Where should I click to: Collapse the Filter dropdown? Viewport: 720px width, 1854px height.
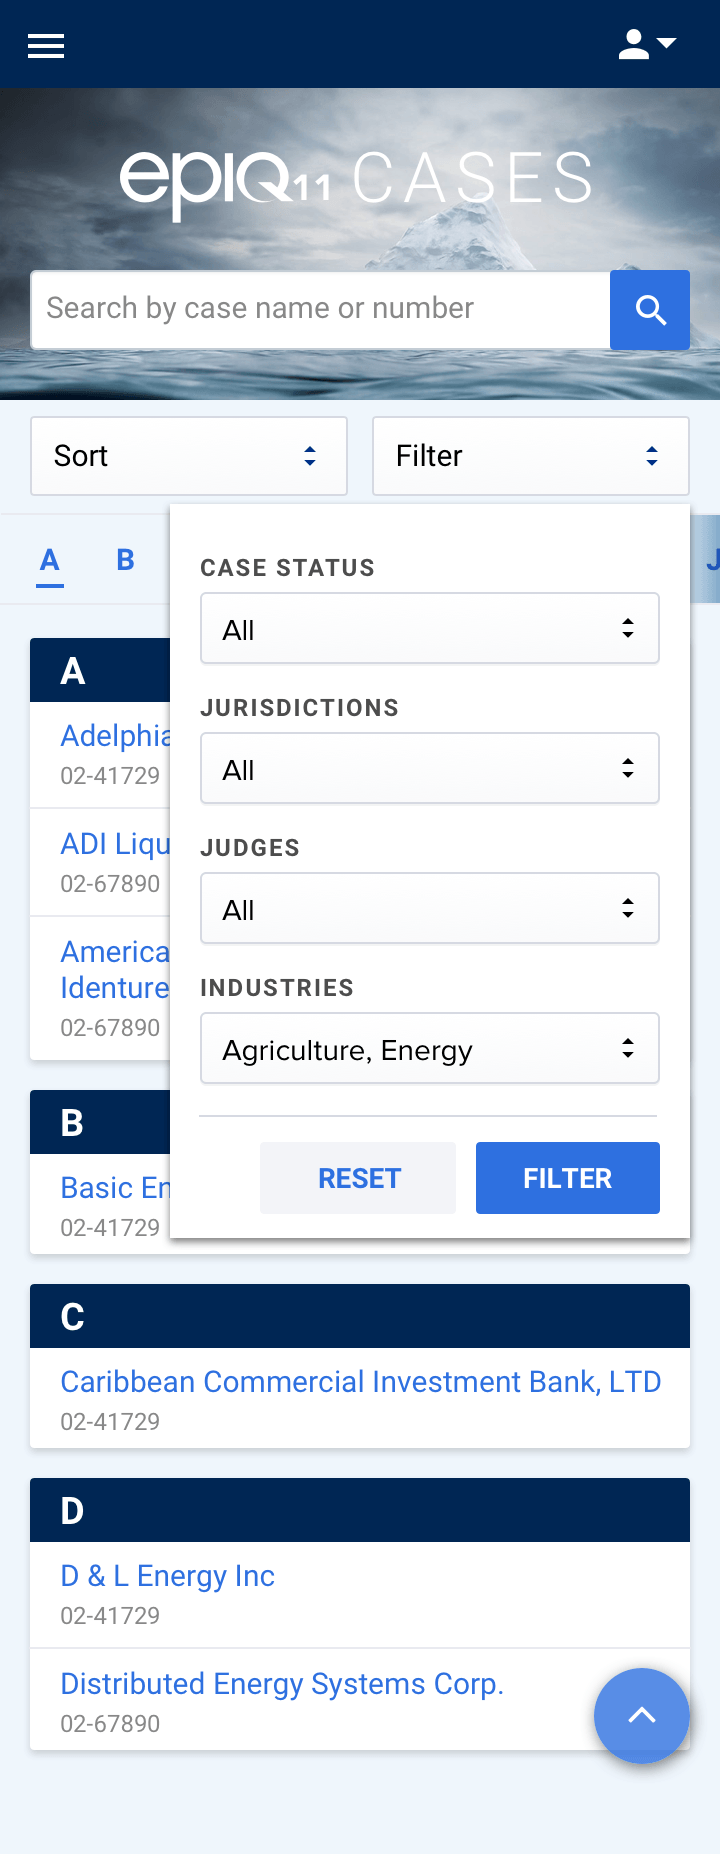point(530,456)
